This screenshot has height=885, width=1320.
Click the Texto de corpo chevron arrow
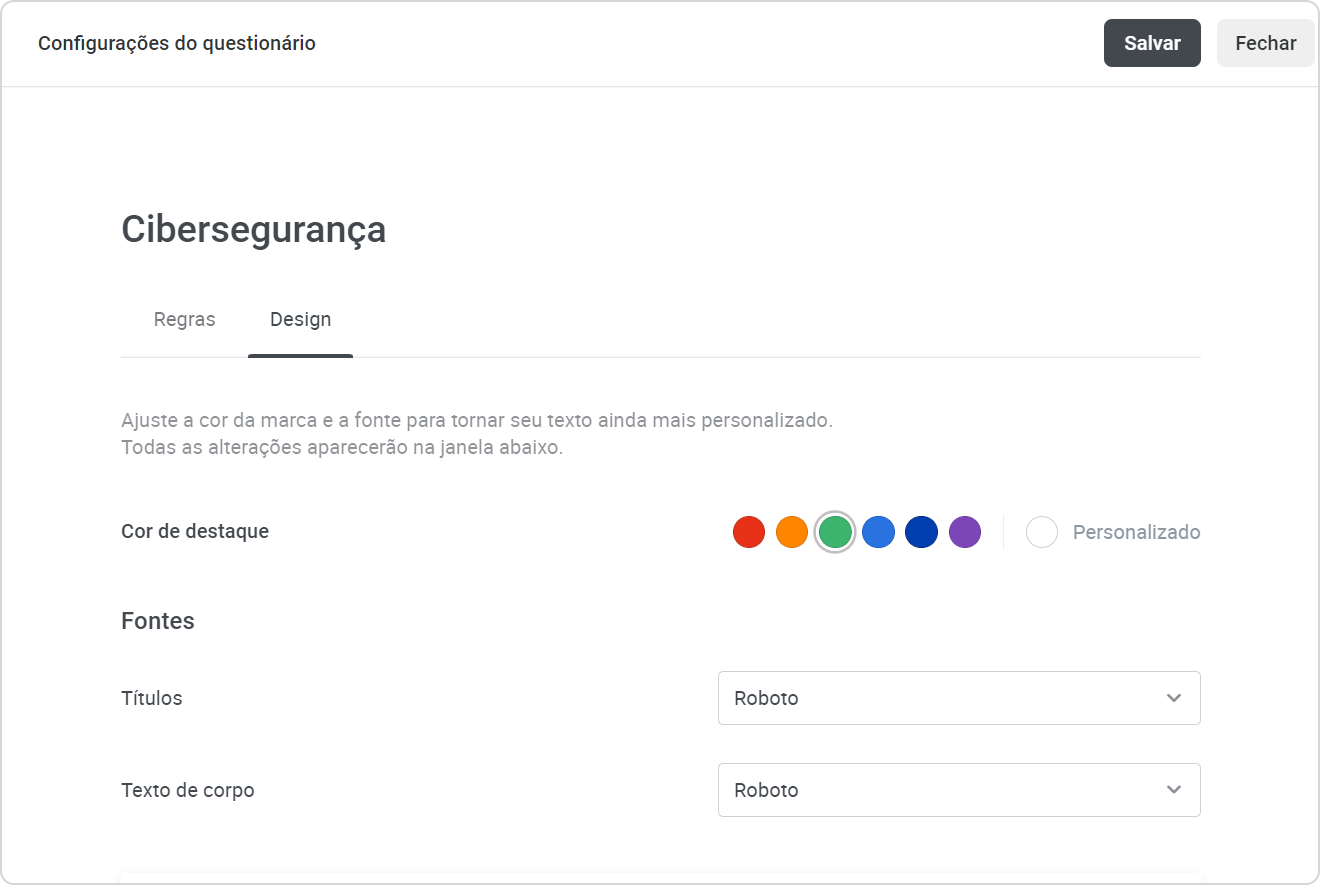click(x=1174, y=790)
